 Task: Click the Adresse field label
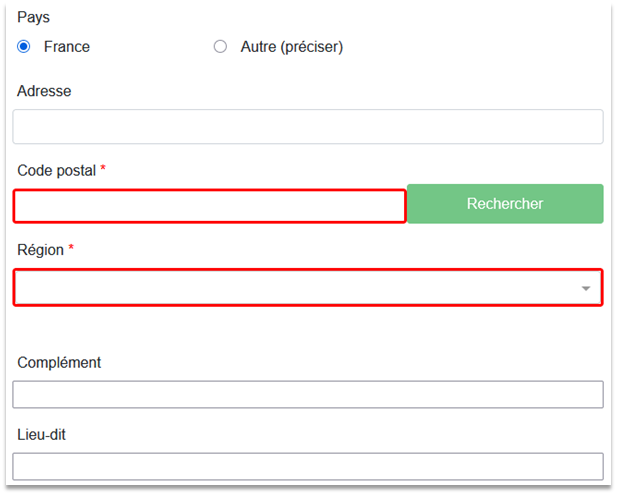coord(44,91)
